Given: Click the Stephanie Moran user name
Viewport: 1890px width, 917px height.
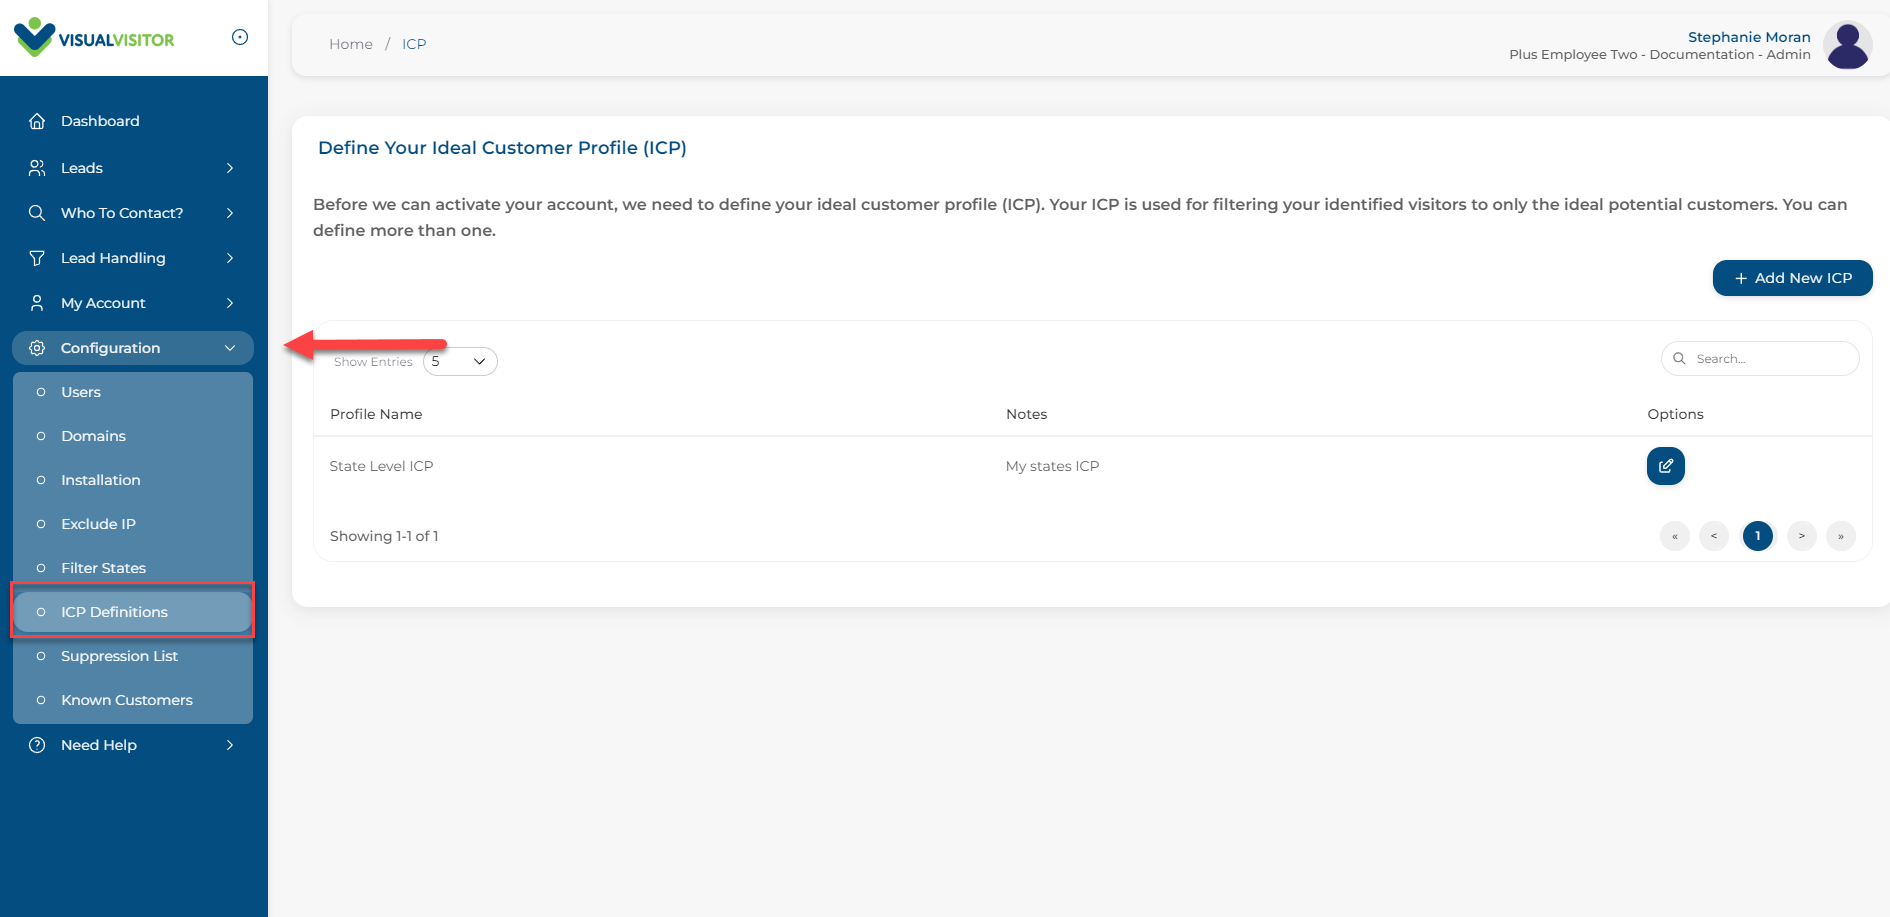Looking at the screenshot, I should tap(1749, 37).
